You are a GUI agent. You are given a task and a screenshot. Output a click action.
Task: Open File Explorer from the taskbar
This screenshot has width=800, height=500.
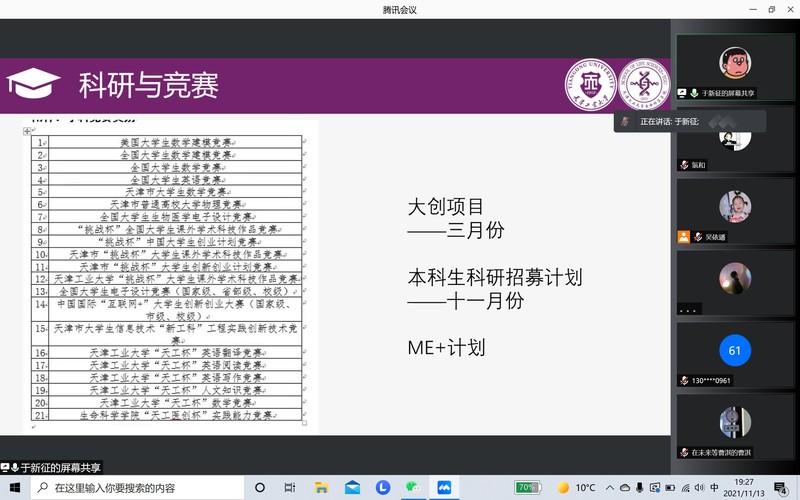321,488
